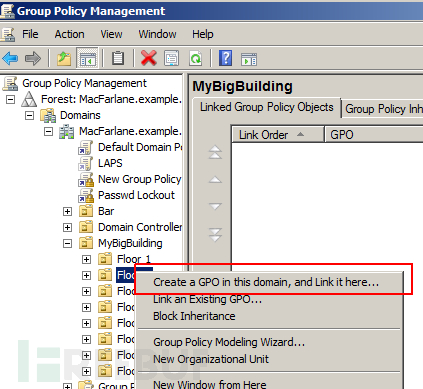
Task: Switch to Group Policy Inheritance tab
Action: pyautogui.click(x=383, y=109)
